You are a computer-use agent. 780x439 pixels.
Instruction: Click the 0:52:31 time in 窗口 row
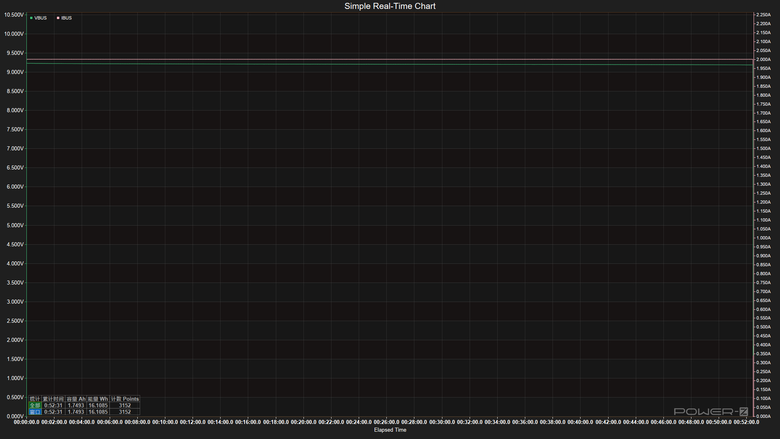[x=53, y=412]
